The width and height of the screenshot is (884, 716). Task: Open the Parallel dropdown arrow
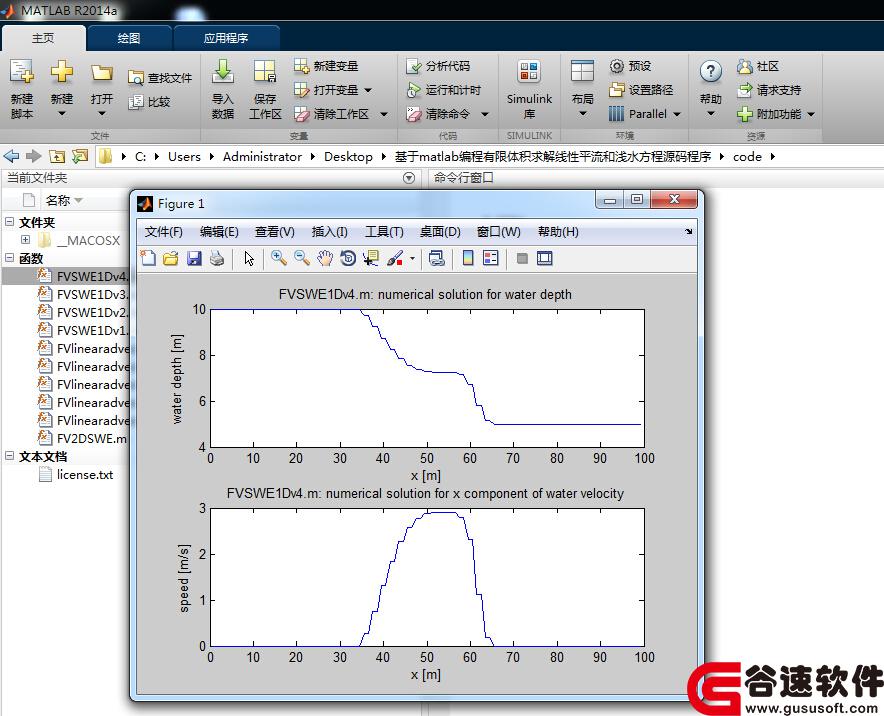(677, 114)
